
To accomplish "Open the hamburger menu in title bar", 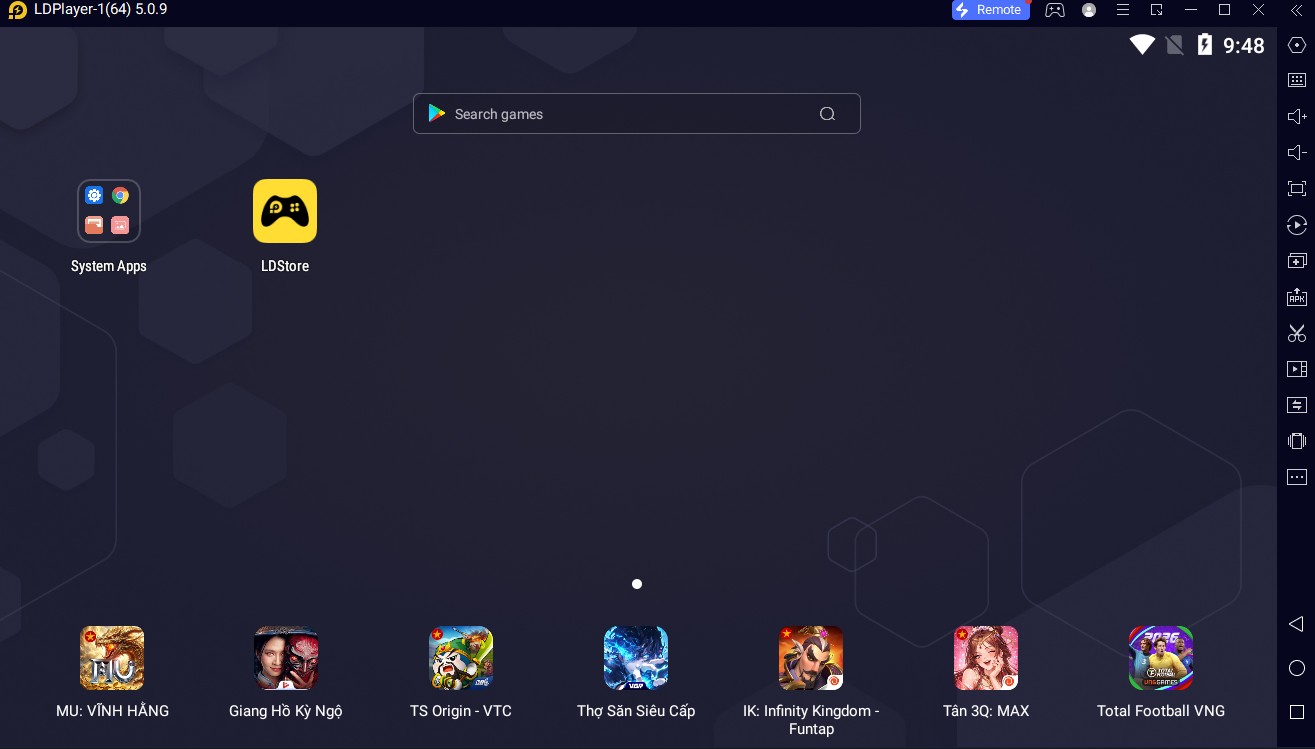I will click(1123, 10).
